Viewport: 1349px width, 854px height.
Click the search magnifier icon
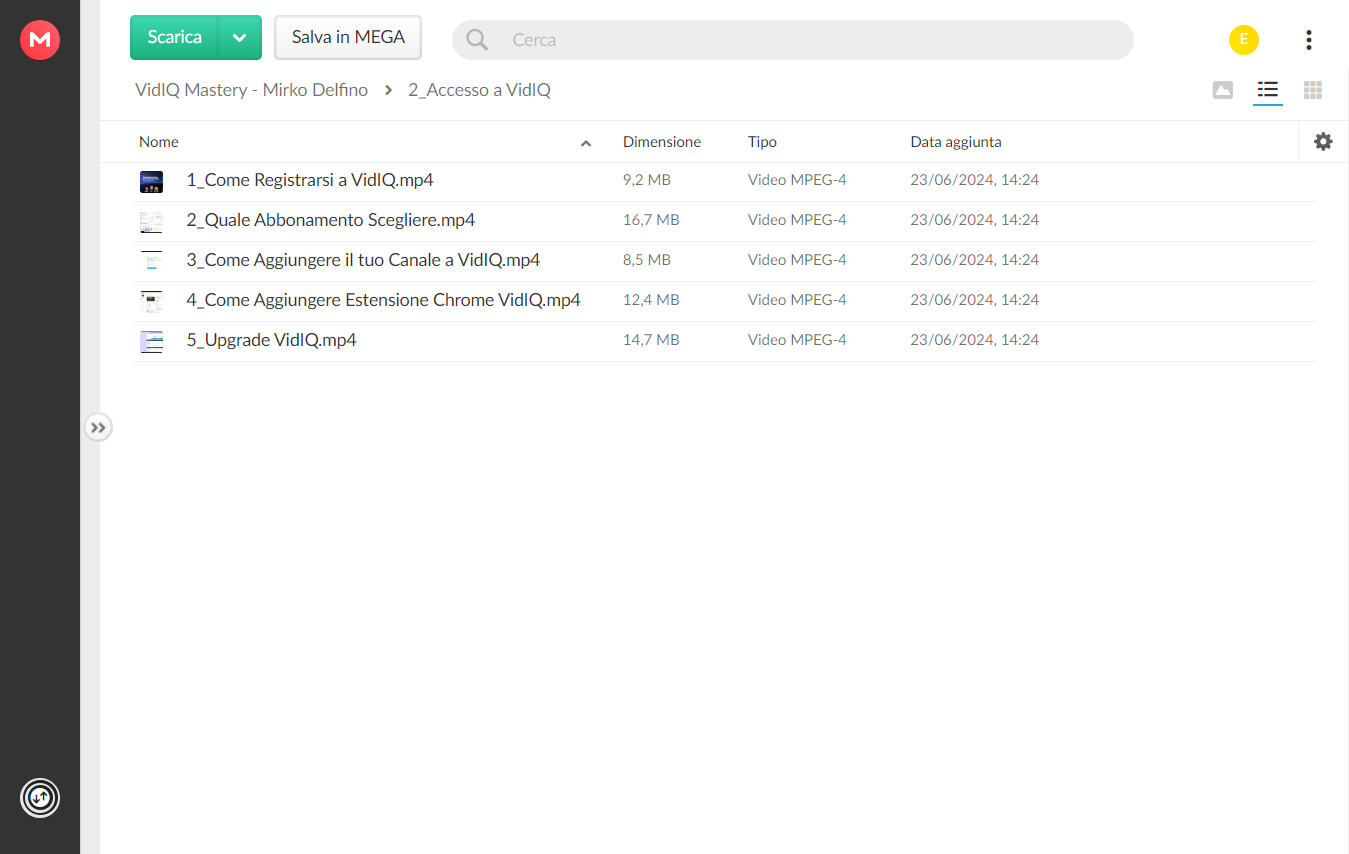477,40
